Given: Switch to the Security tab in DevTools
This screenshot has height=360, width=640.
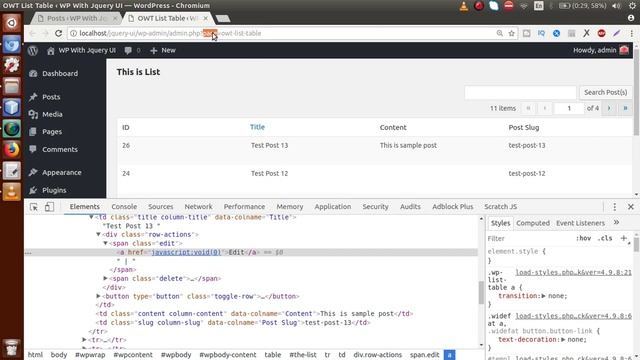Looking at the screenshot, I should [375, 207].
